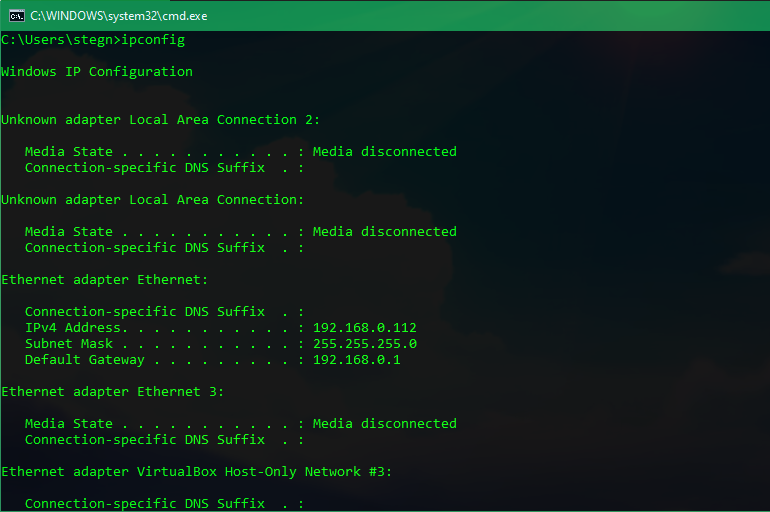Click the C:\WINDOWS\system32\cmd.exe window title text
This screenshot has height=512, width=770.
pos(119,16)
